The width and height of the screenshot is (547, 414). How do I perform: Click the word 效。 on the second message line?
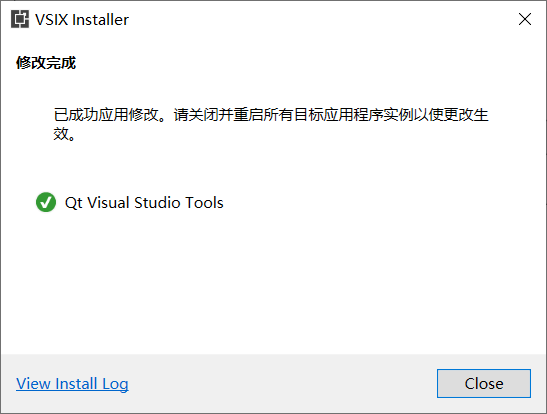point(64,134)
